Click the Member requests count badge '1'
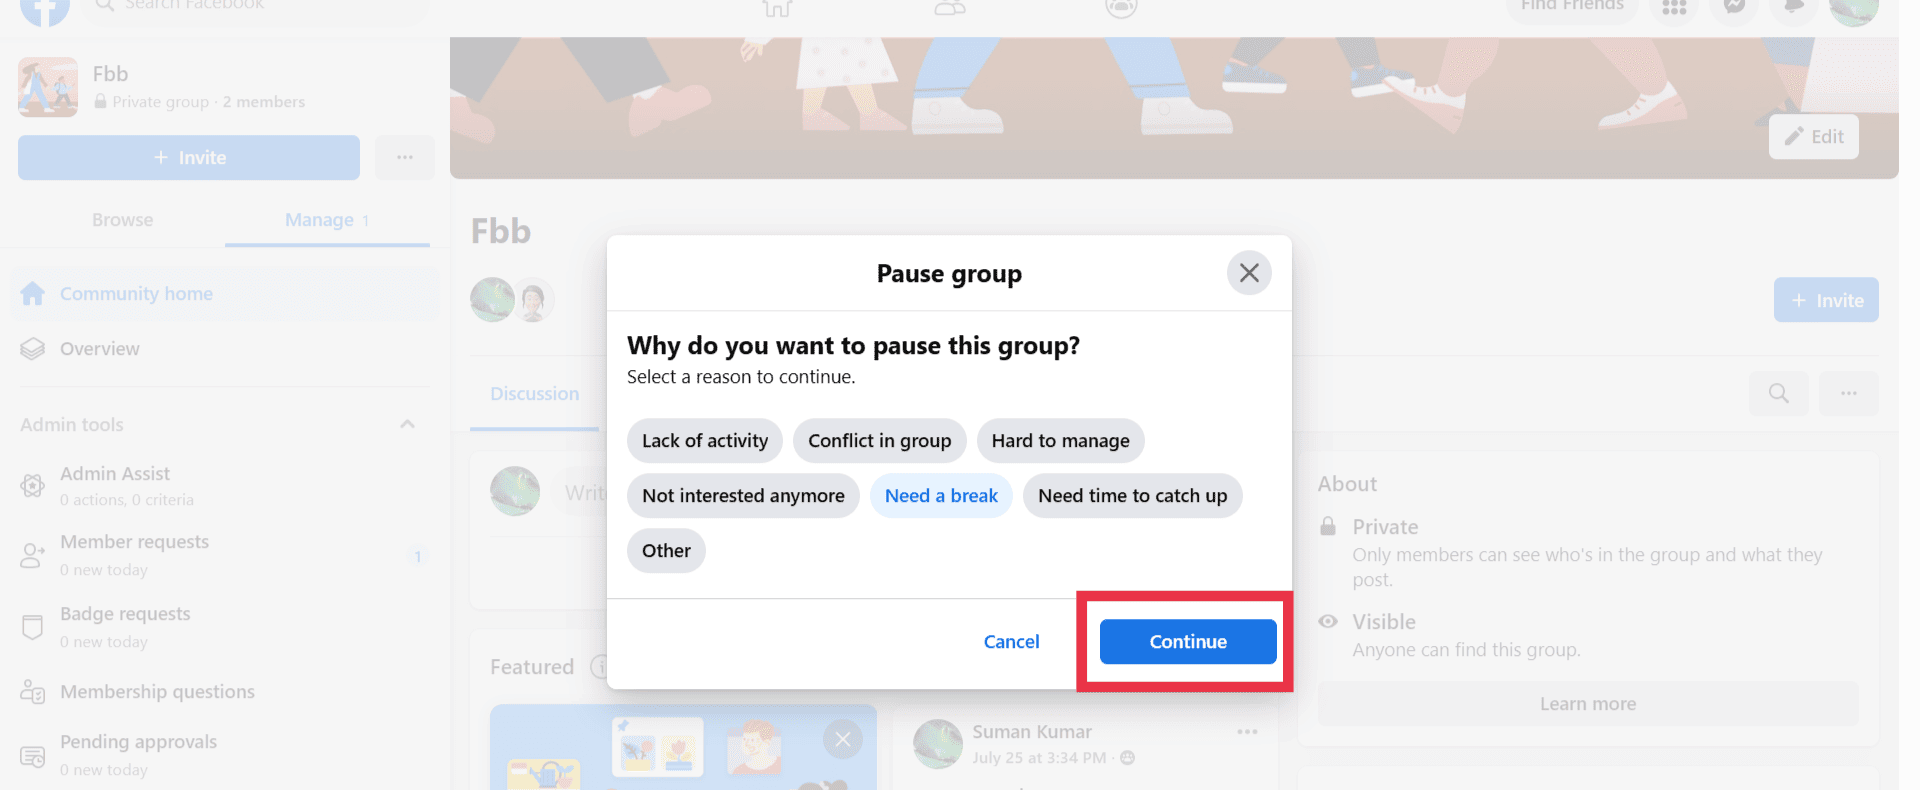This screenshot has width=1920, height=790. pos(418,556)
